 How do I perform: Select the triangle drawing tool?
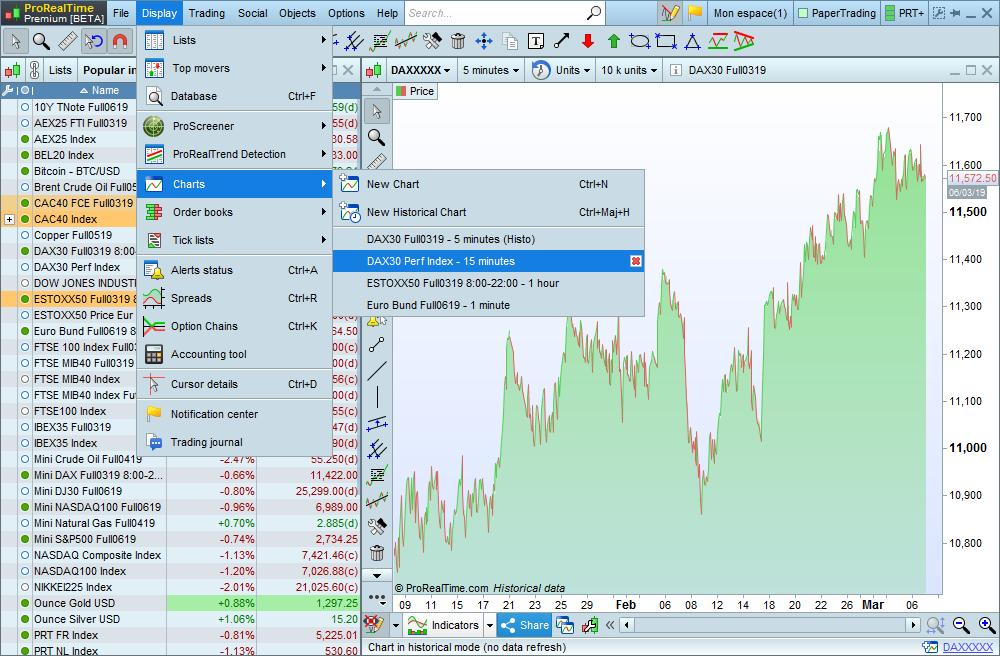click(x=692, y=41)
